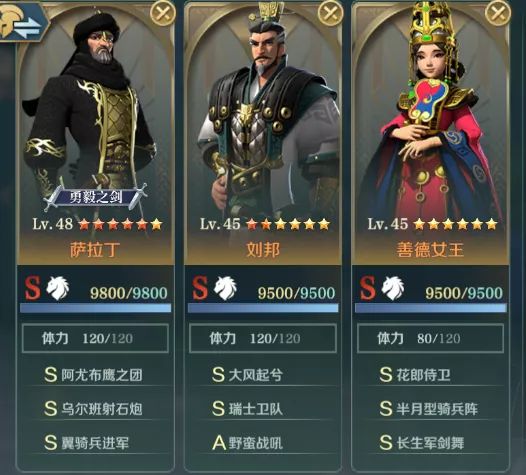Click the 勇毅之剑 sword banner badge
Image resolution: width=526 pixels, height=475 pixels.
click(x=96, y=198)
